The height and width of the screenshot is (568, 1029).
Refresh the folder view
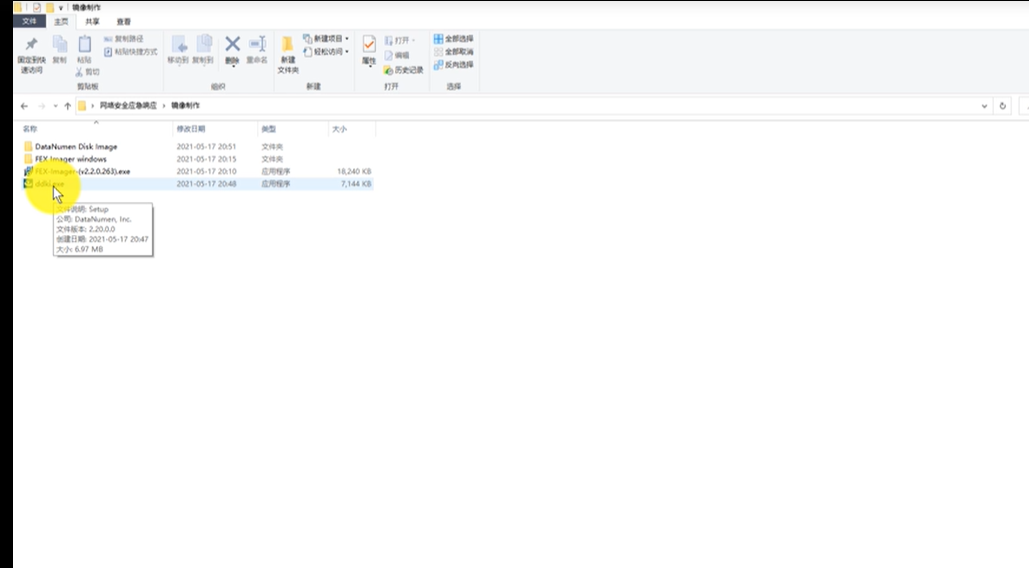(x=1002, y=106)
